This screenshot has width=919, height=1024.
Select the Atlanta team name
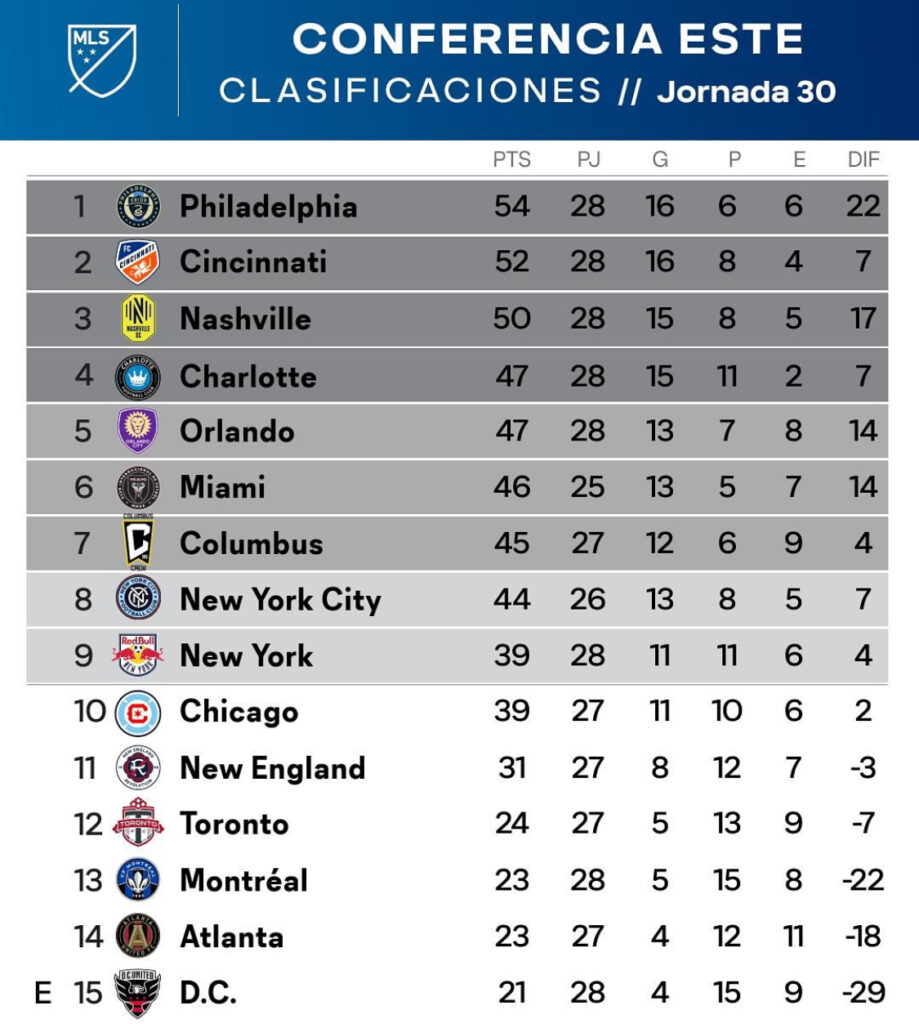(x=232, y=937)
